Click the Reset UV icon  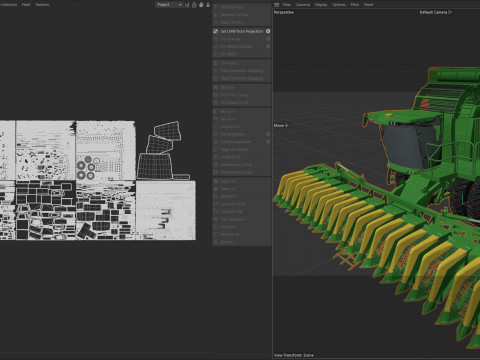coord(216,197)
